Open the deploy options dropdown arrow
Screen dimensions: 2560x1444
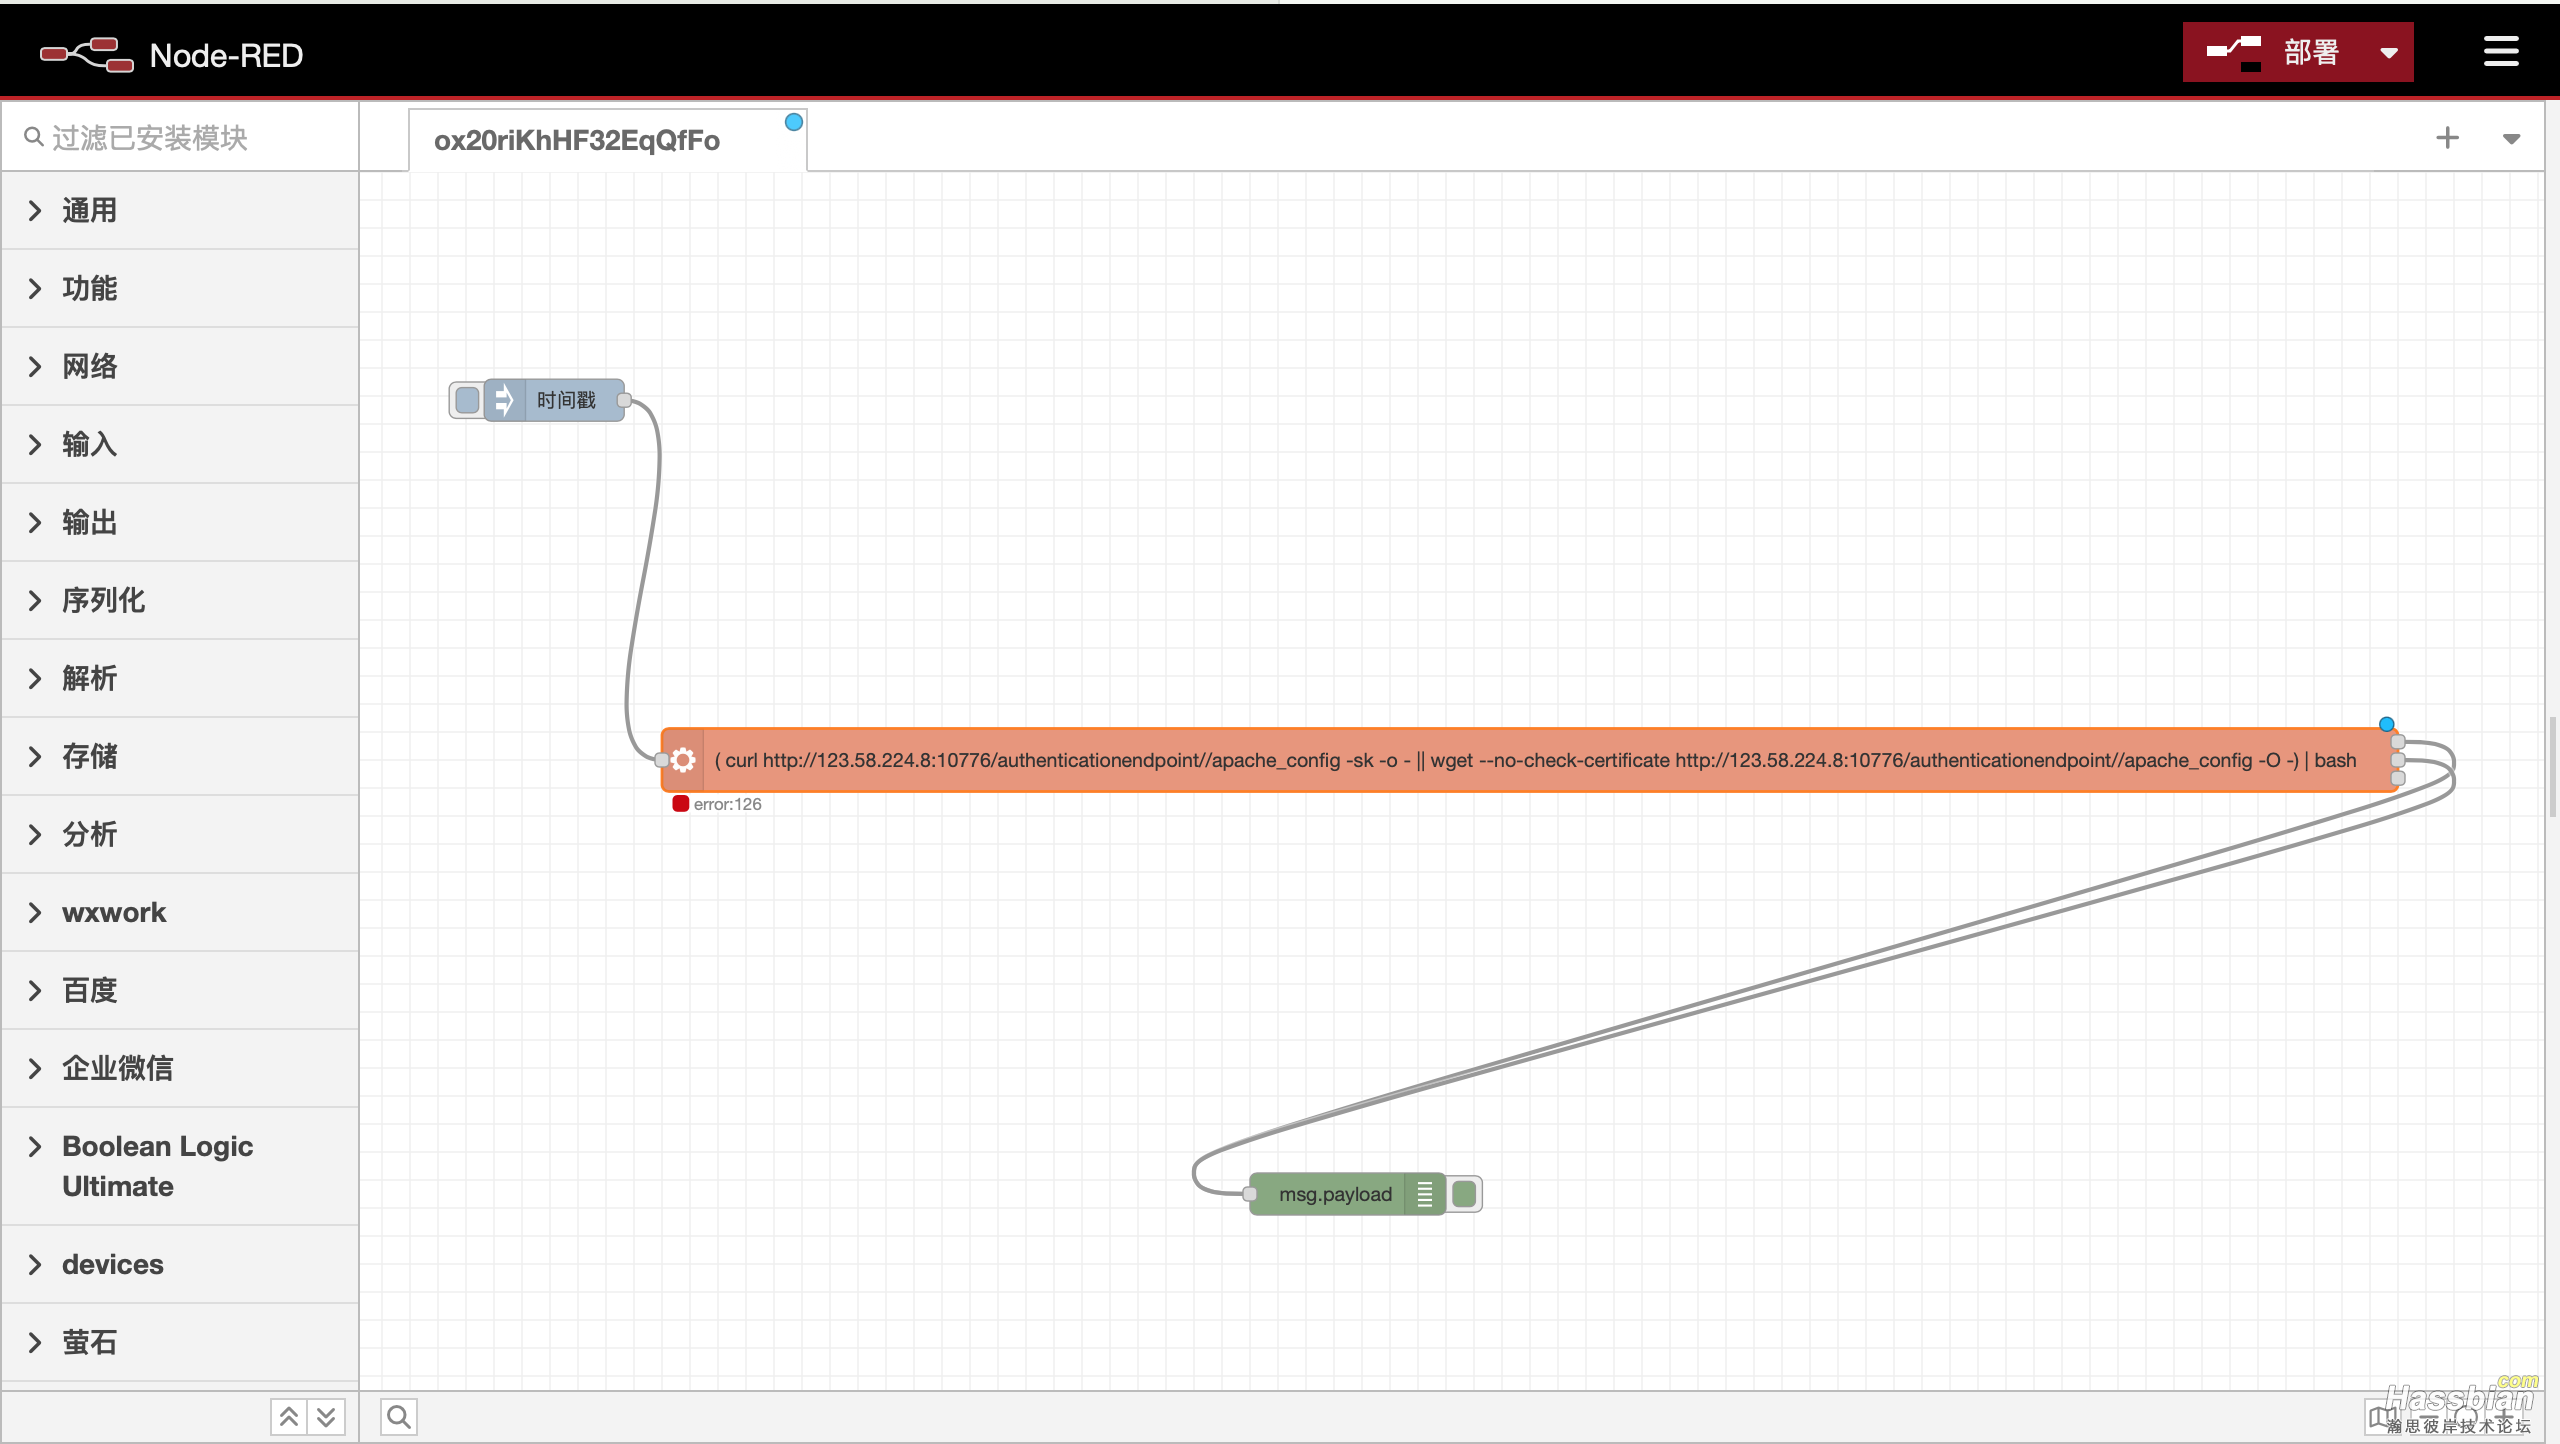tap(2389, 52)
